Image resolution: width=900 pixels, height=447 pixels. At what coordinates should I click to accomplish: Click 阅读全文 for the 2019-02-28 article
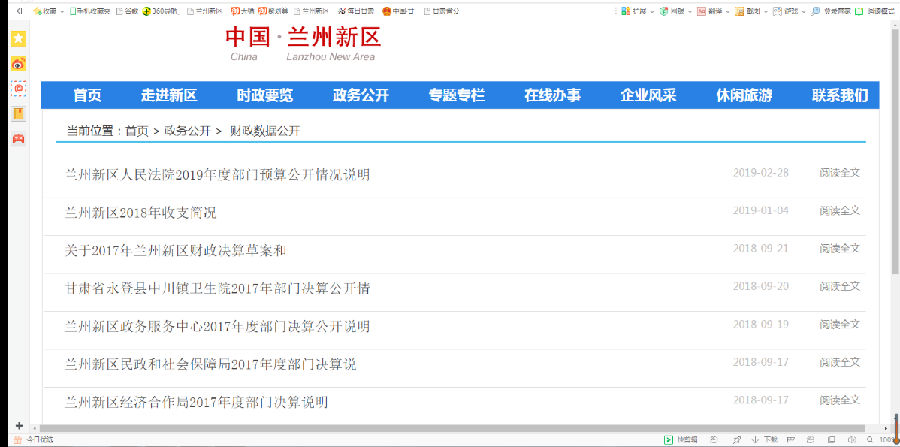click(839, 173)
